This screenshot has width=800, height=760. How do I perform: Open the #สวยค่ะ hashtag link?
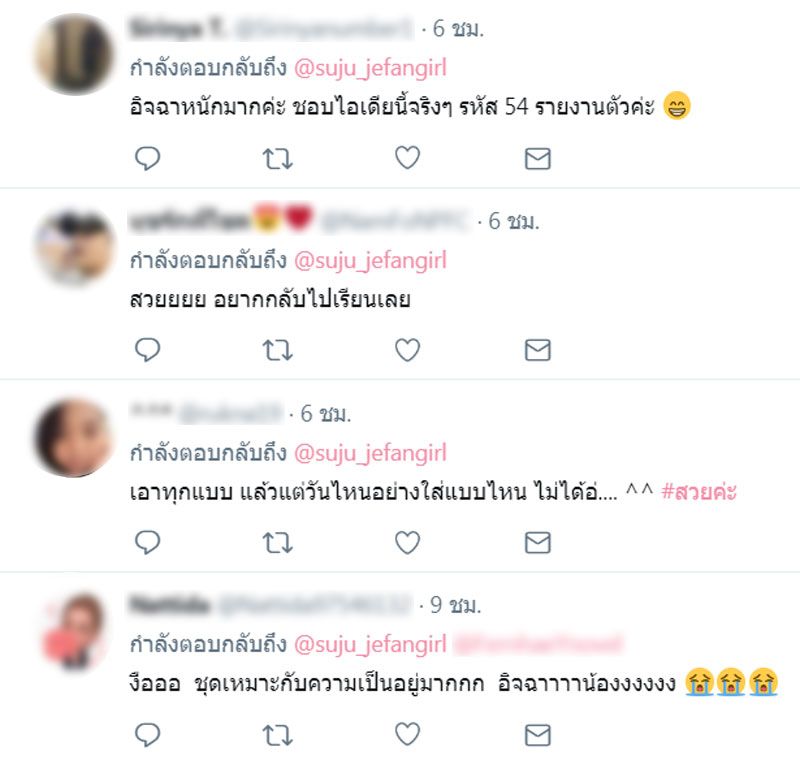[698, 492]
